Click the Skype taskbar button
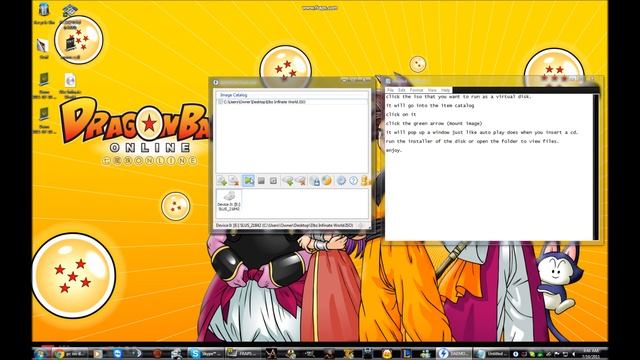The width and height of the screenshot is (640, 360). pyautogui.click(x=205, y=353)
